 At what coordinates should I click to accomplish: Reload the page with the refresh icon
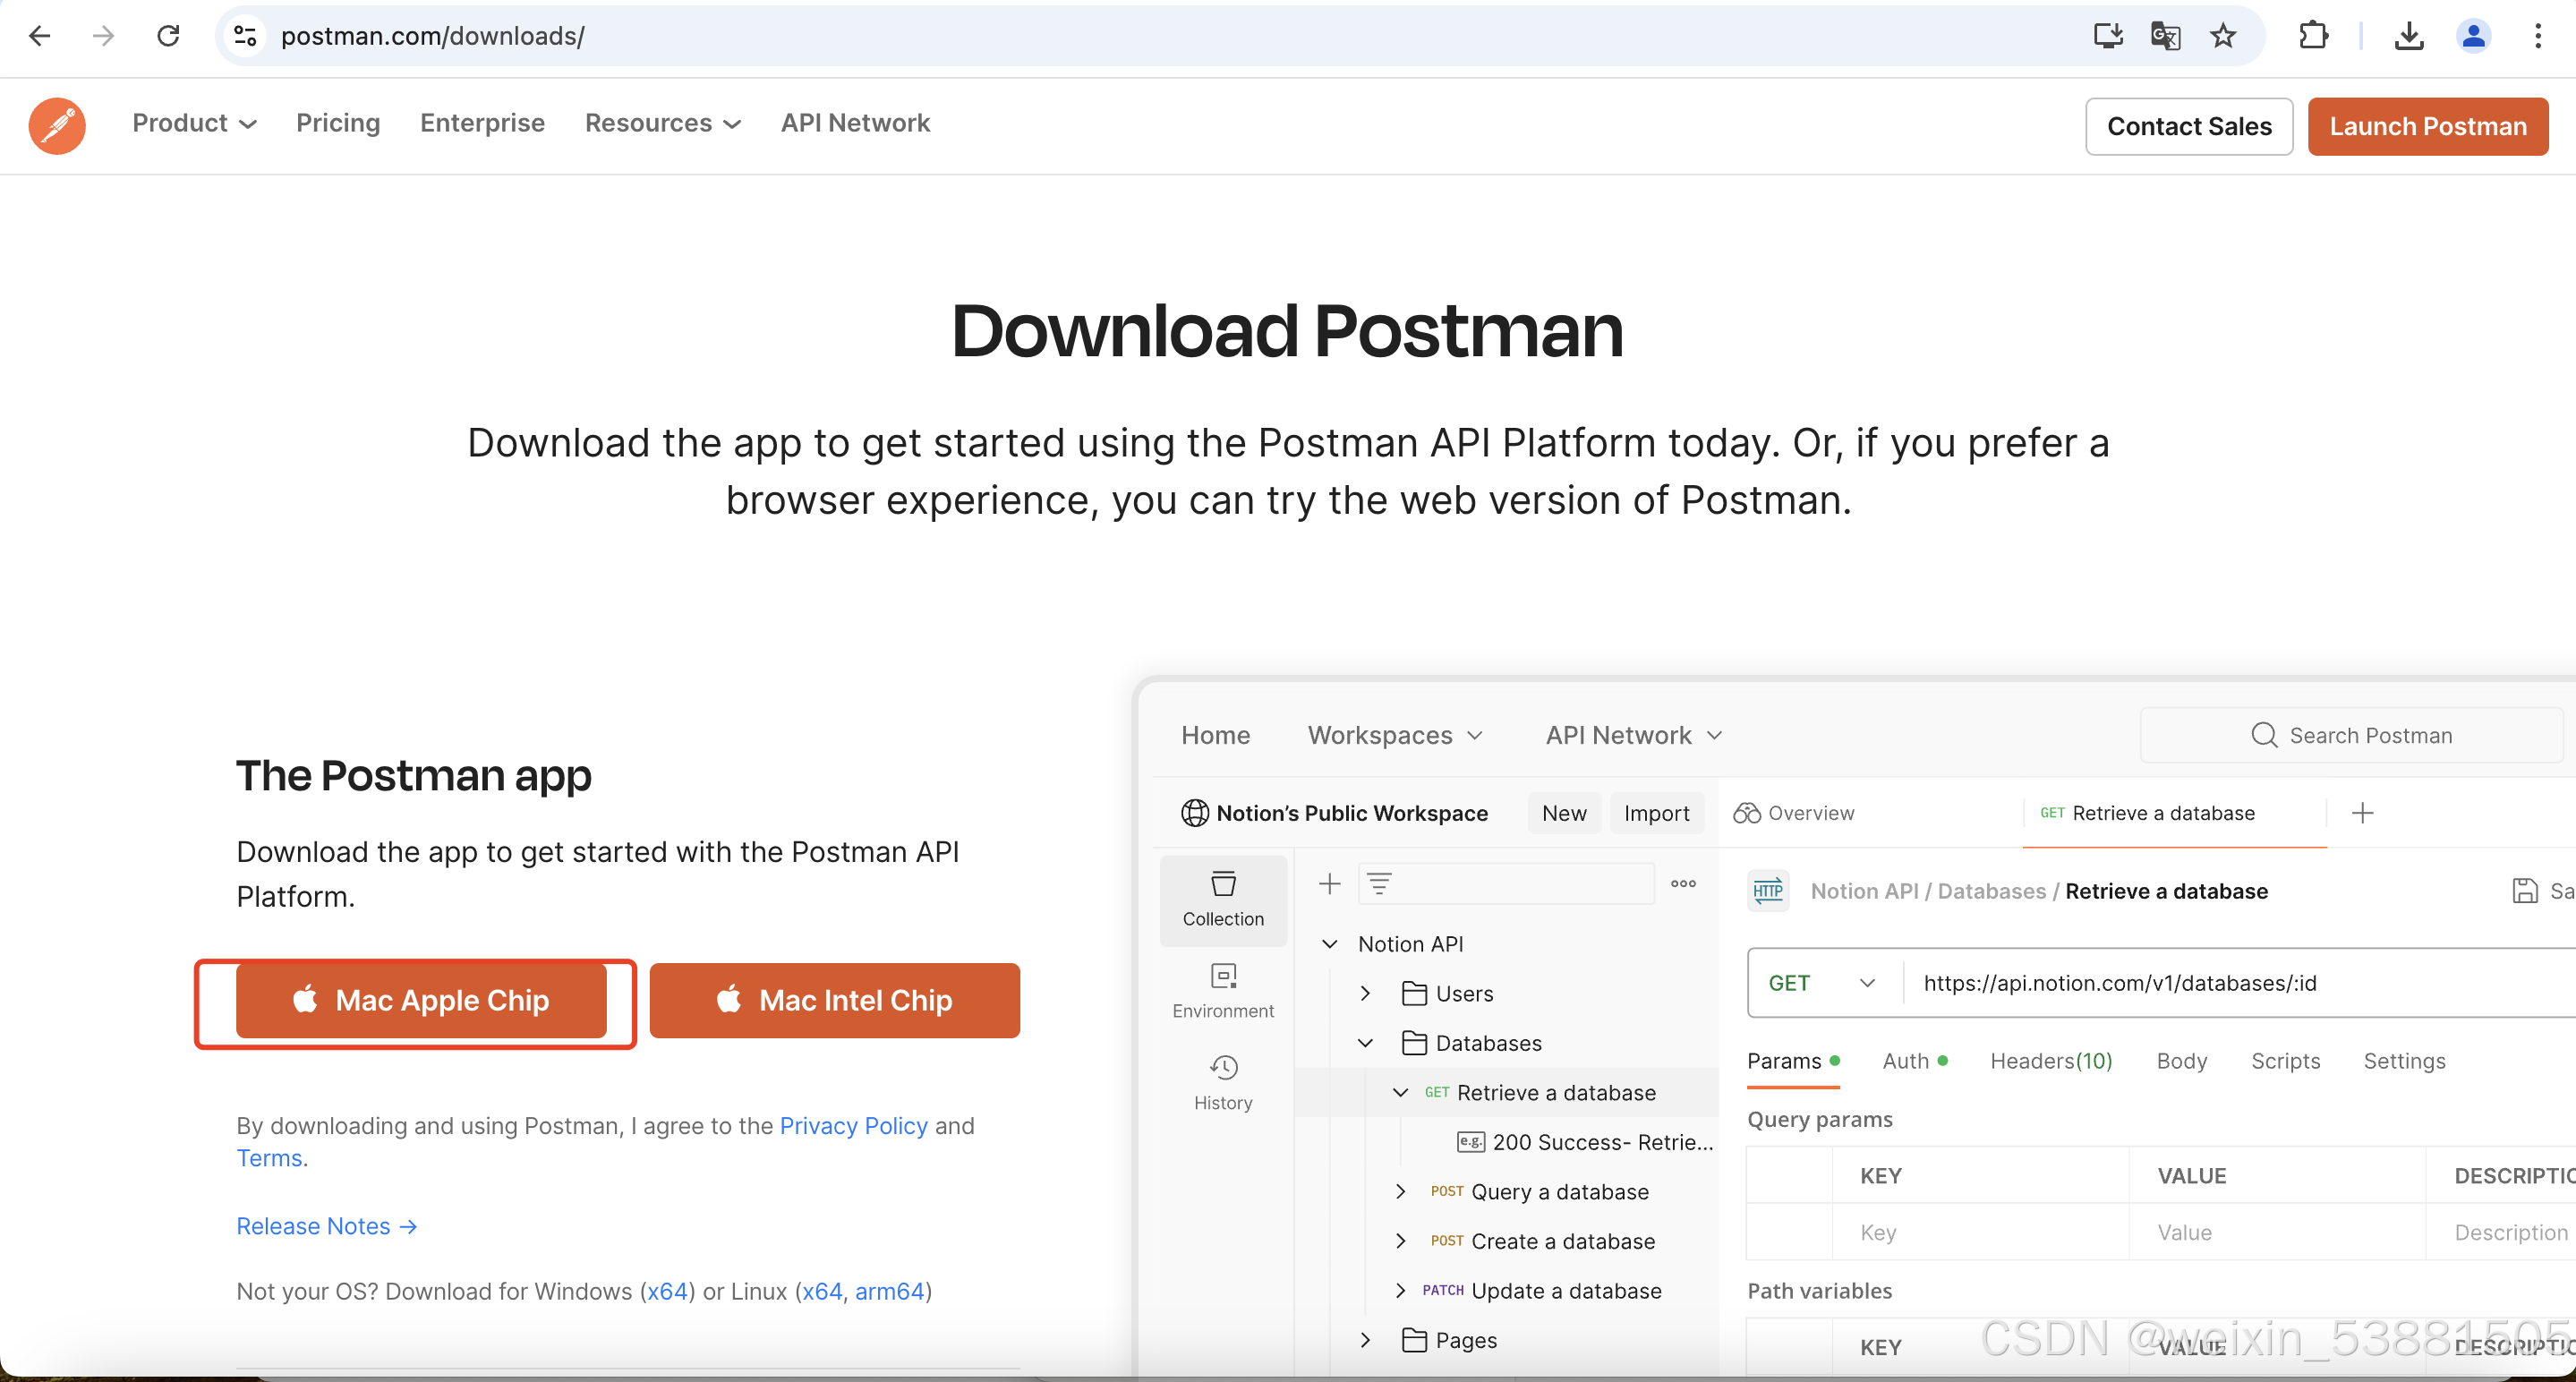coord(168,36)
